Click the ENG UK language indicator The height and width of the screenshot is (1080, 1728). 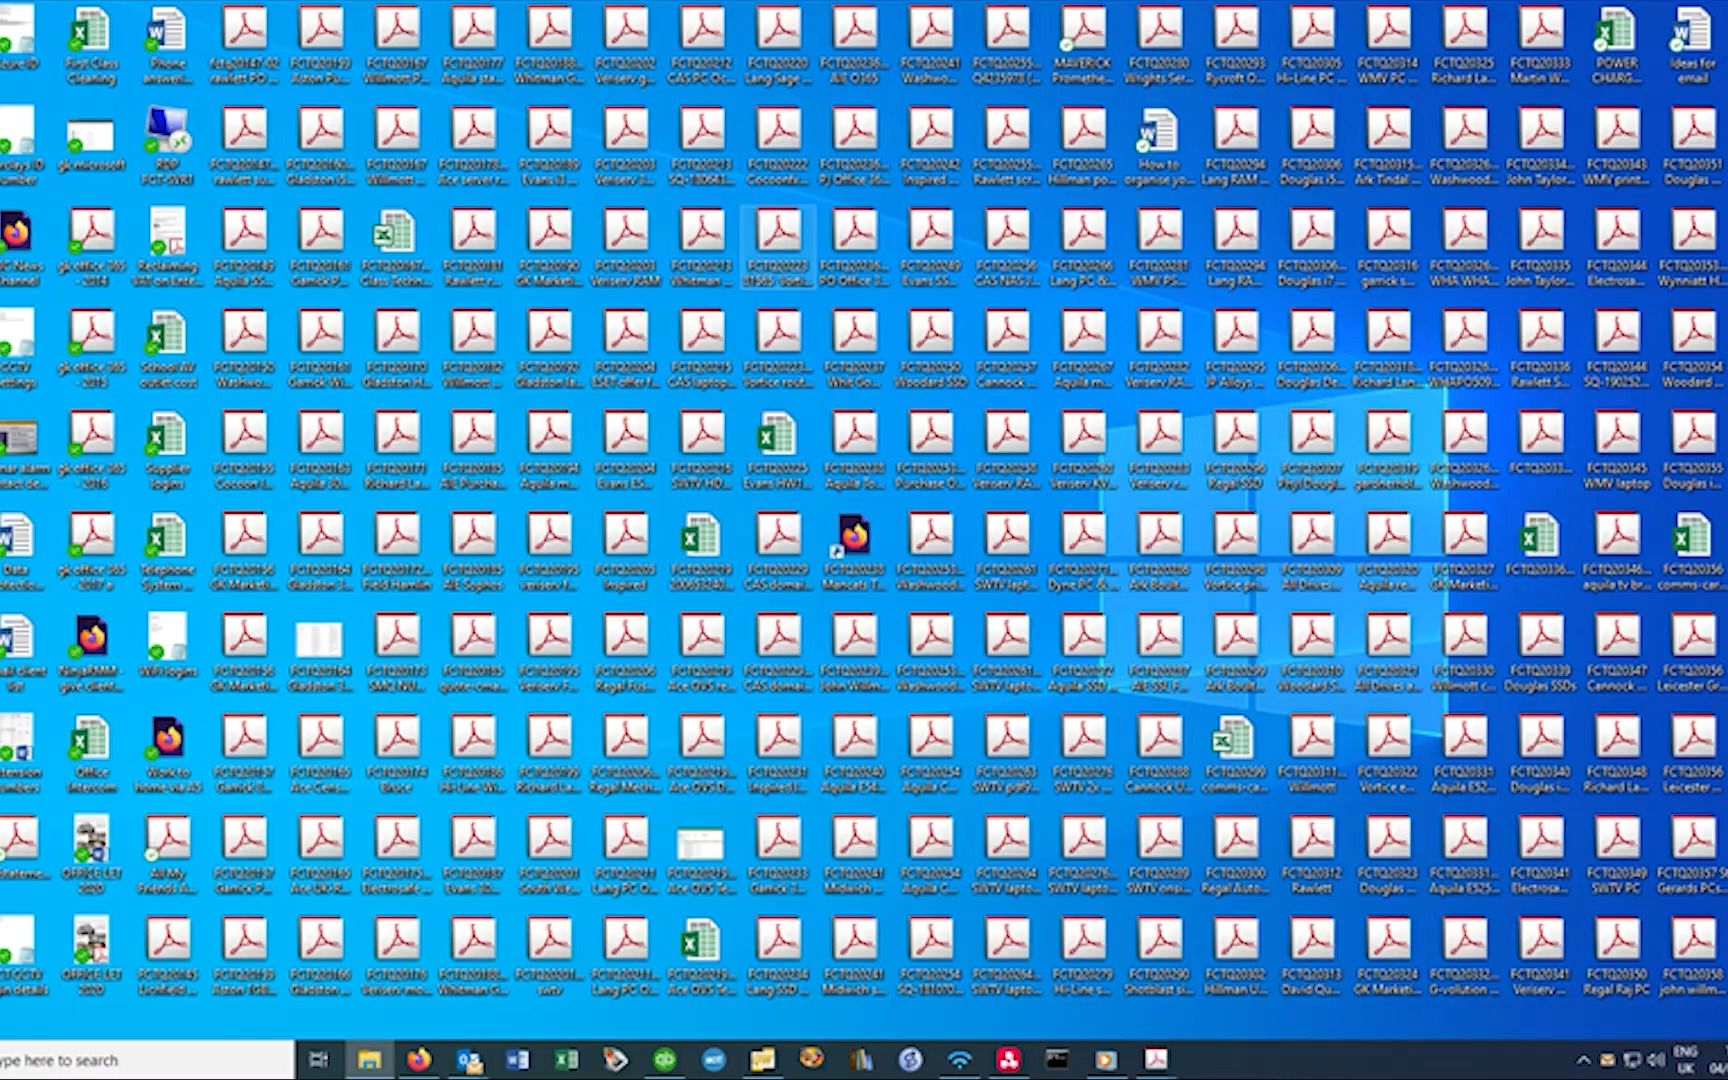point(1686,1060)
